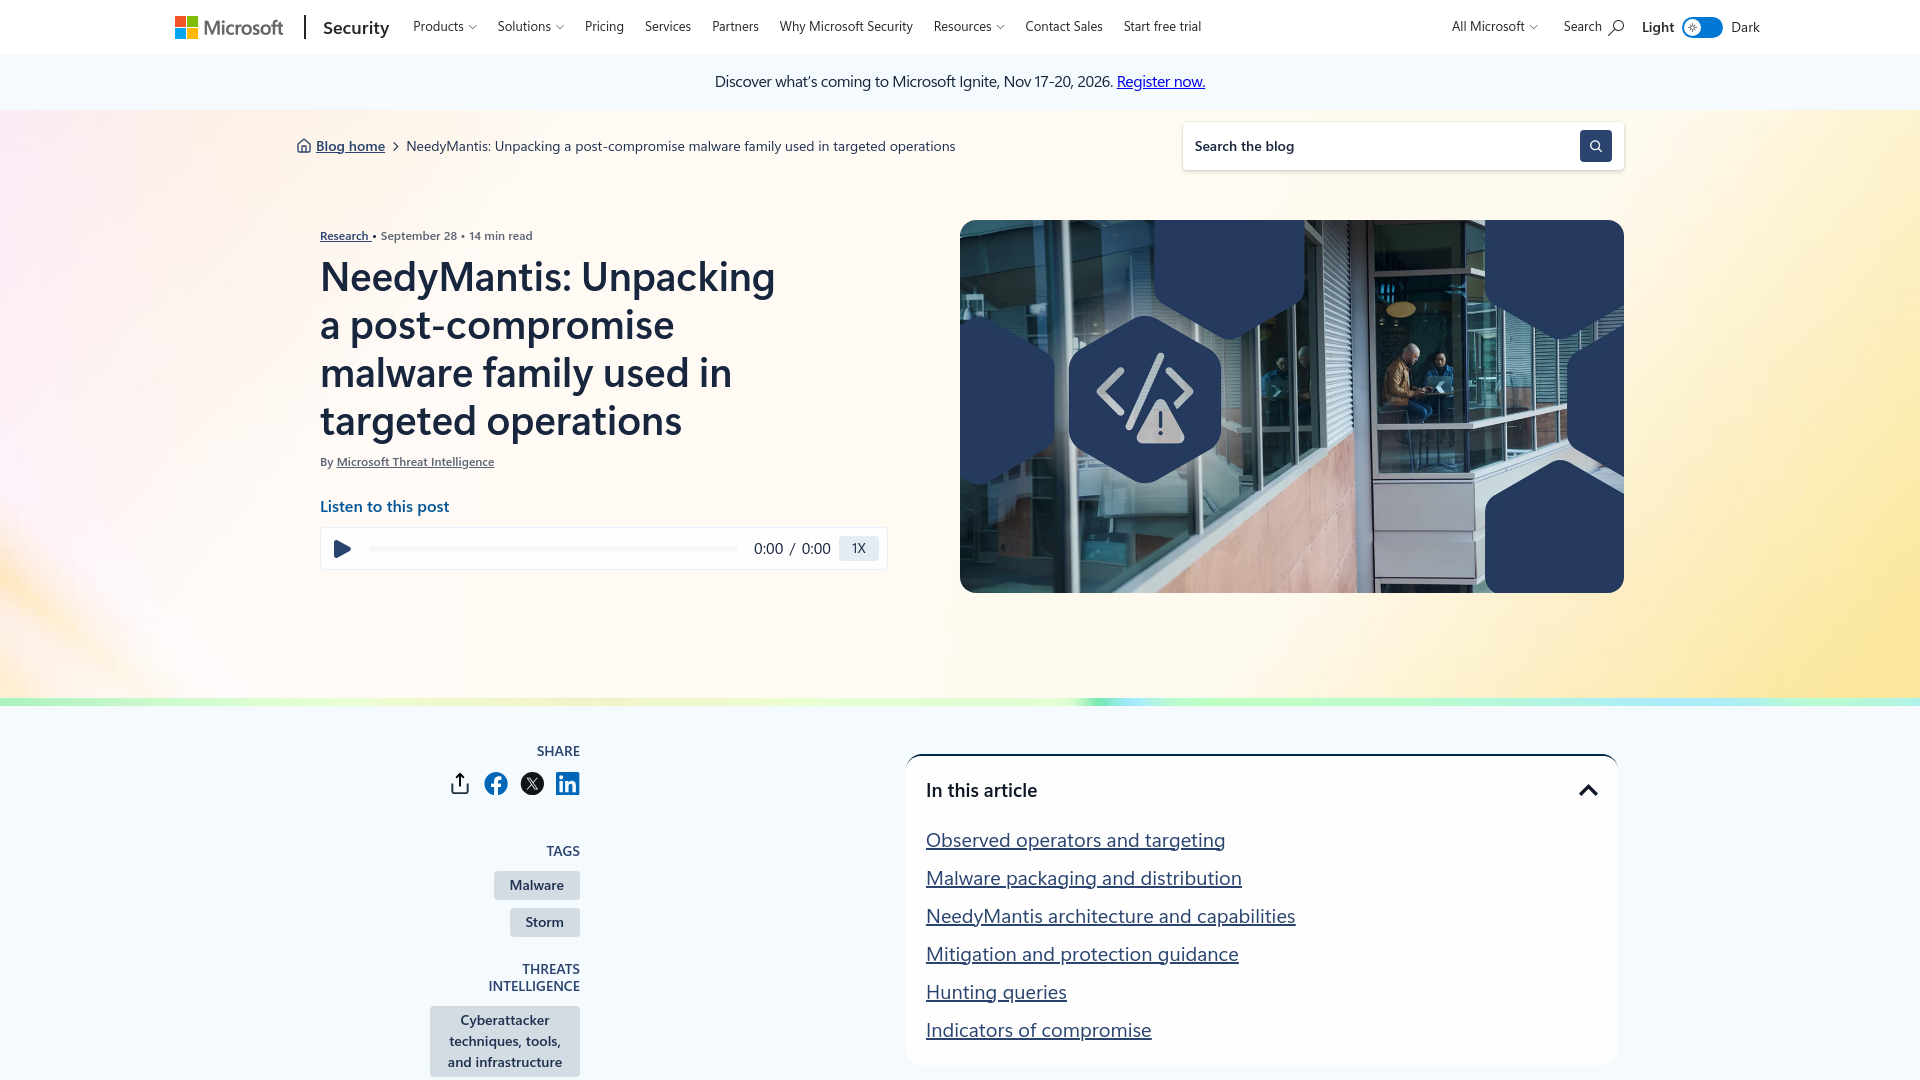Expand the Resources dropdown menu

click(969, 26)
